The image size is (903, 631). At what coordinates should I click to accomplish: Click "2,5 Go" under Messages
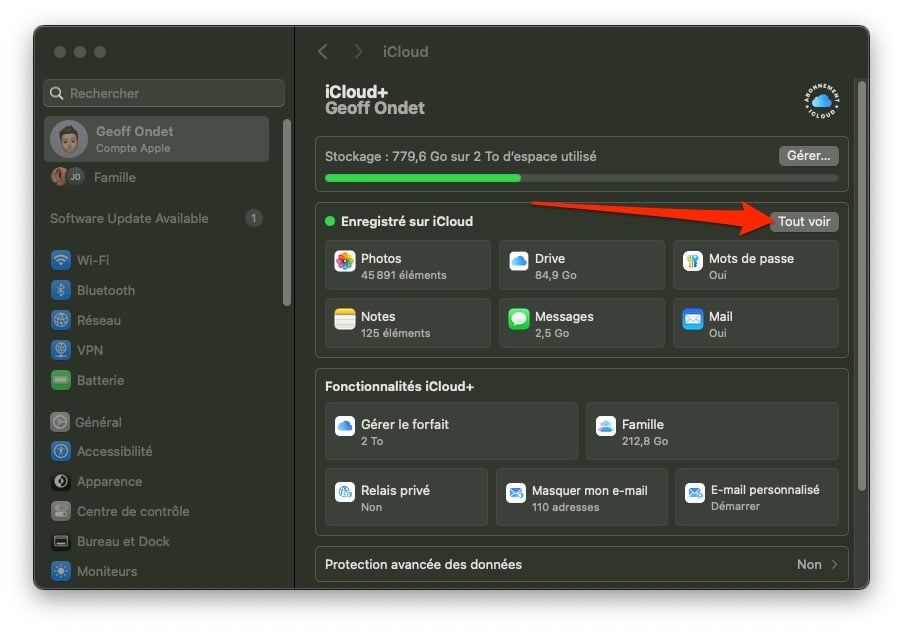pyautogui.click(x=552, y=333)
